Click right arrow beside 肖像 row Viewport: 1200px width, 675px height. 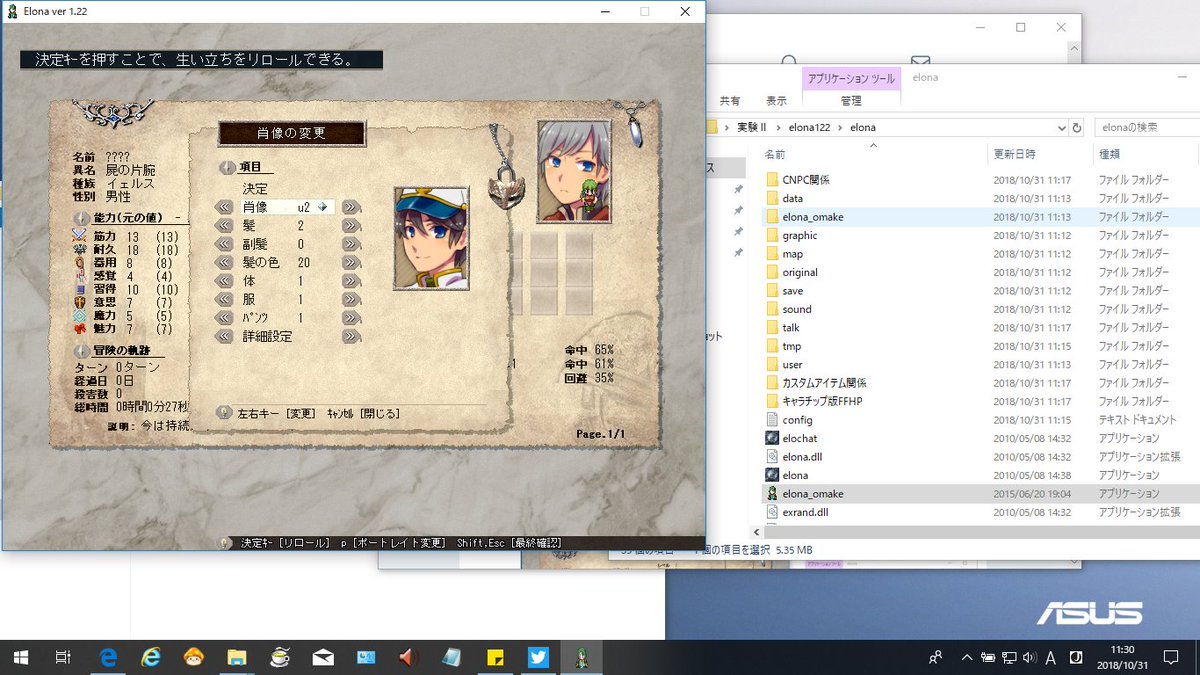point(351,207)
